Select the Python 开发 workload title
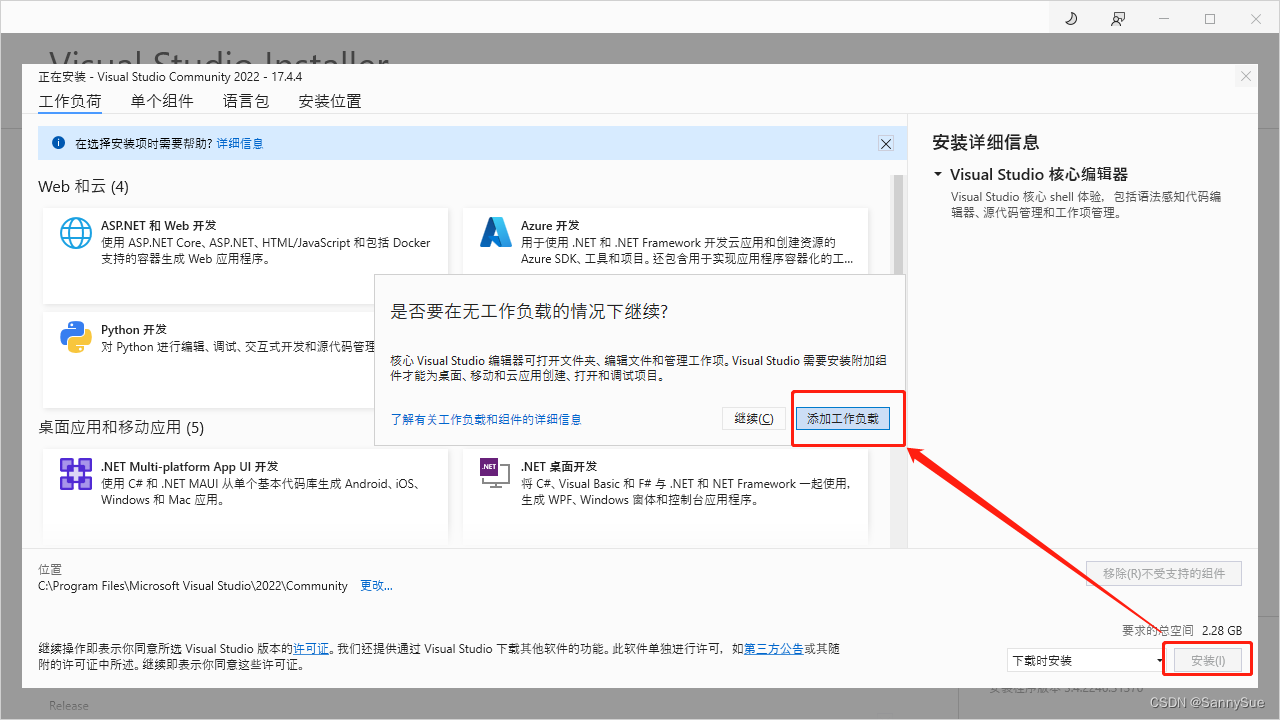The height and width of the screenshot is (720, 1280). click(x=134, y=330)
